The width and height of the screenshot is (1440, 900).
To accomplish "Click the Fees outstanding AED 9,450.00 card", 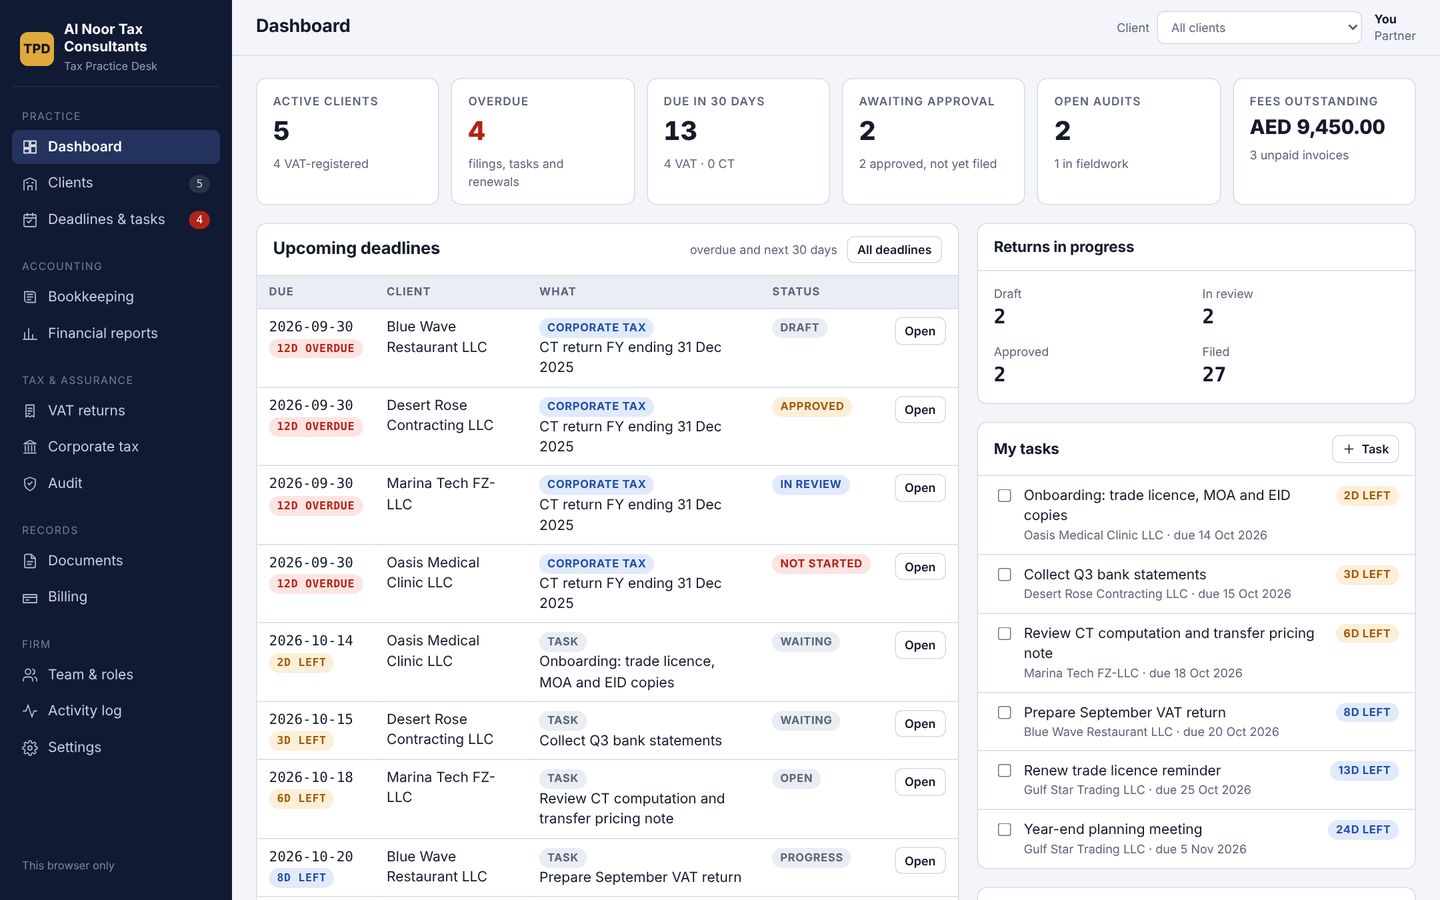I will tap(1324, 142).
